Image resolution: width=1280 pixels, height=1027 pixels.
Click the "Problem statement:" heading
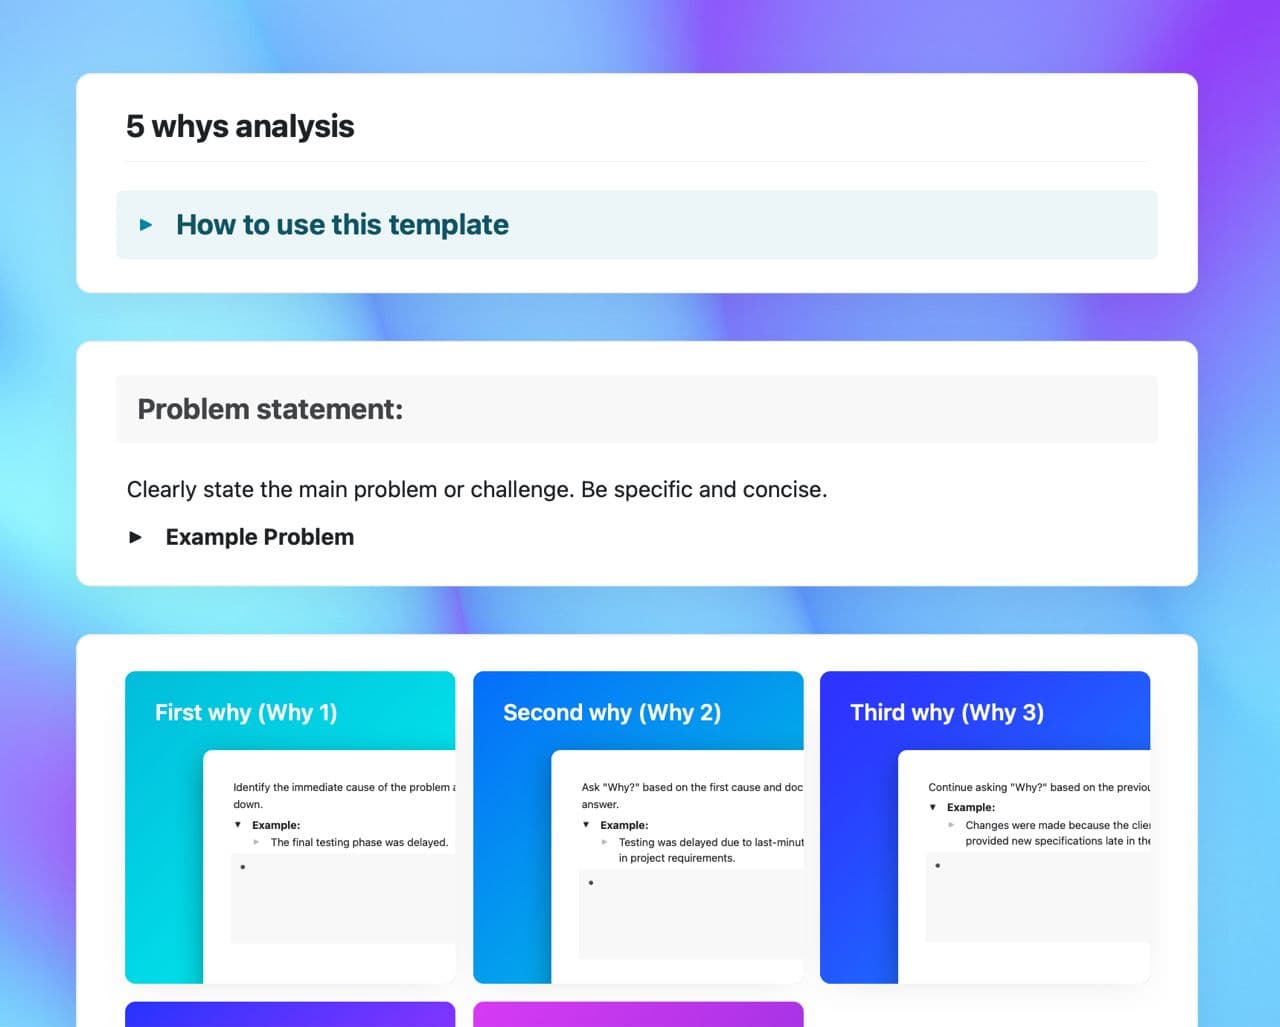click(x=270, y=409)
